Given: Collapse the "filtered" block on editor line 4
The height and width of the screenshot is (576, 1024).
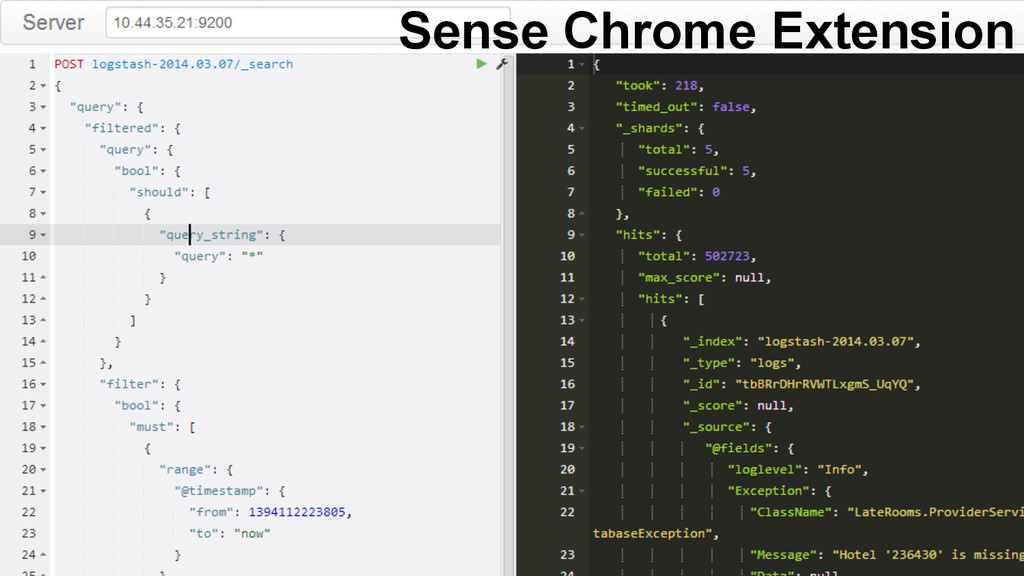Looking at the screenshot, I should (x=43, y=129).
